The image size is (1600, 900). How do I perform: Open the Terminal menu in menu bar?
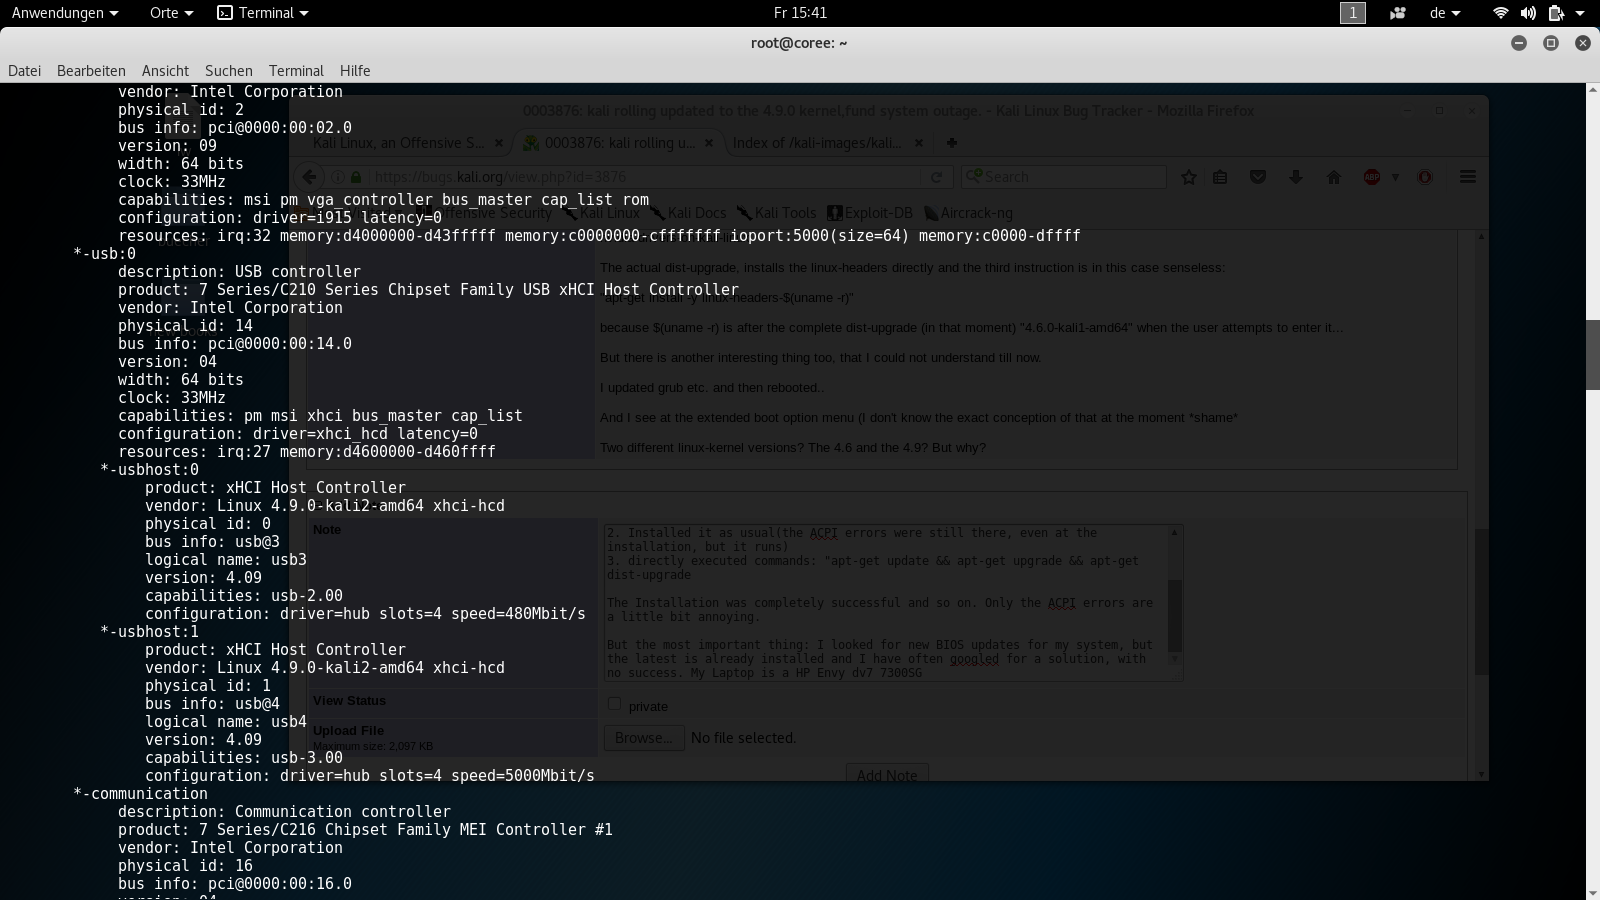296,71
